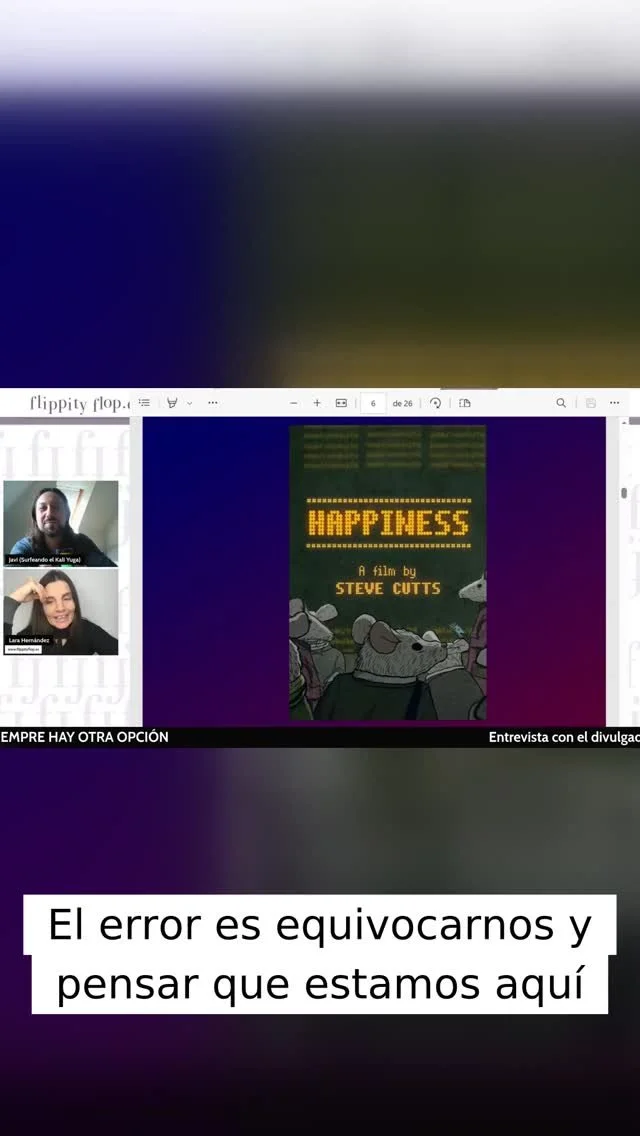Toggle fit to width view
The height and width of the screenshot is (1136, 640).
click(x=341, y=403)
